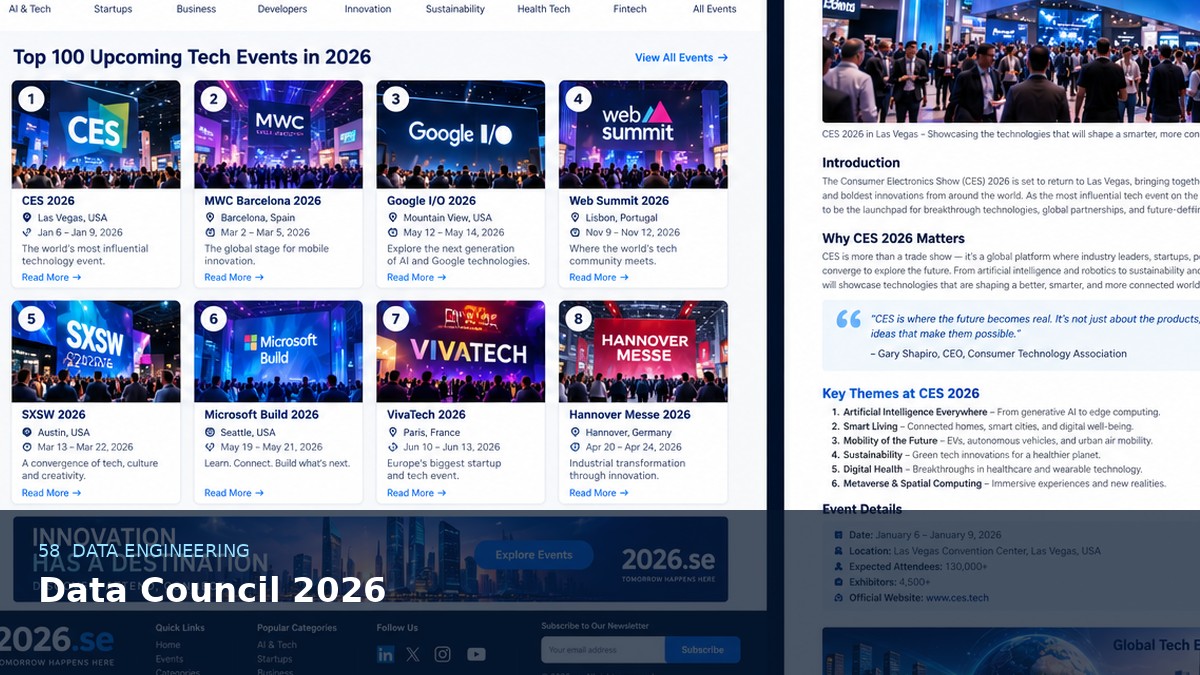The image size is (1200, 675).
Task: Click the location pin icon for Paris, France
Action: (x=392, y=432)
